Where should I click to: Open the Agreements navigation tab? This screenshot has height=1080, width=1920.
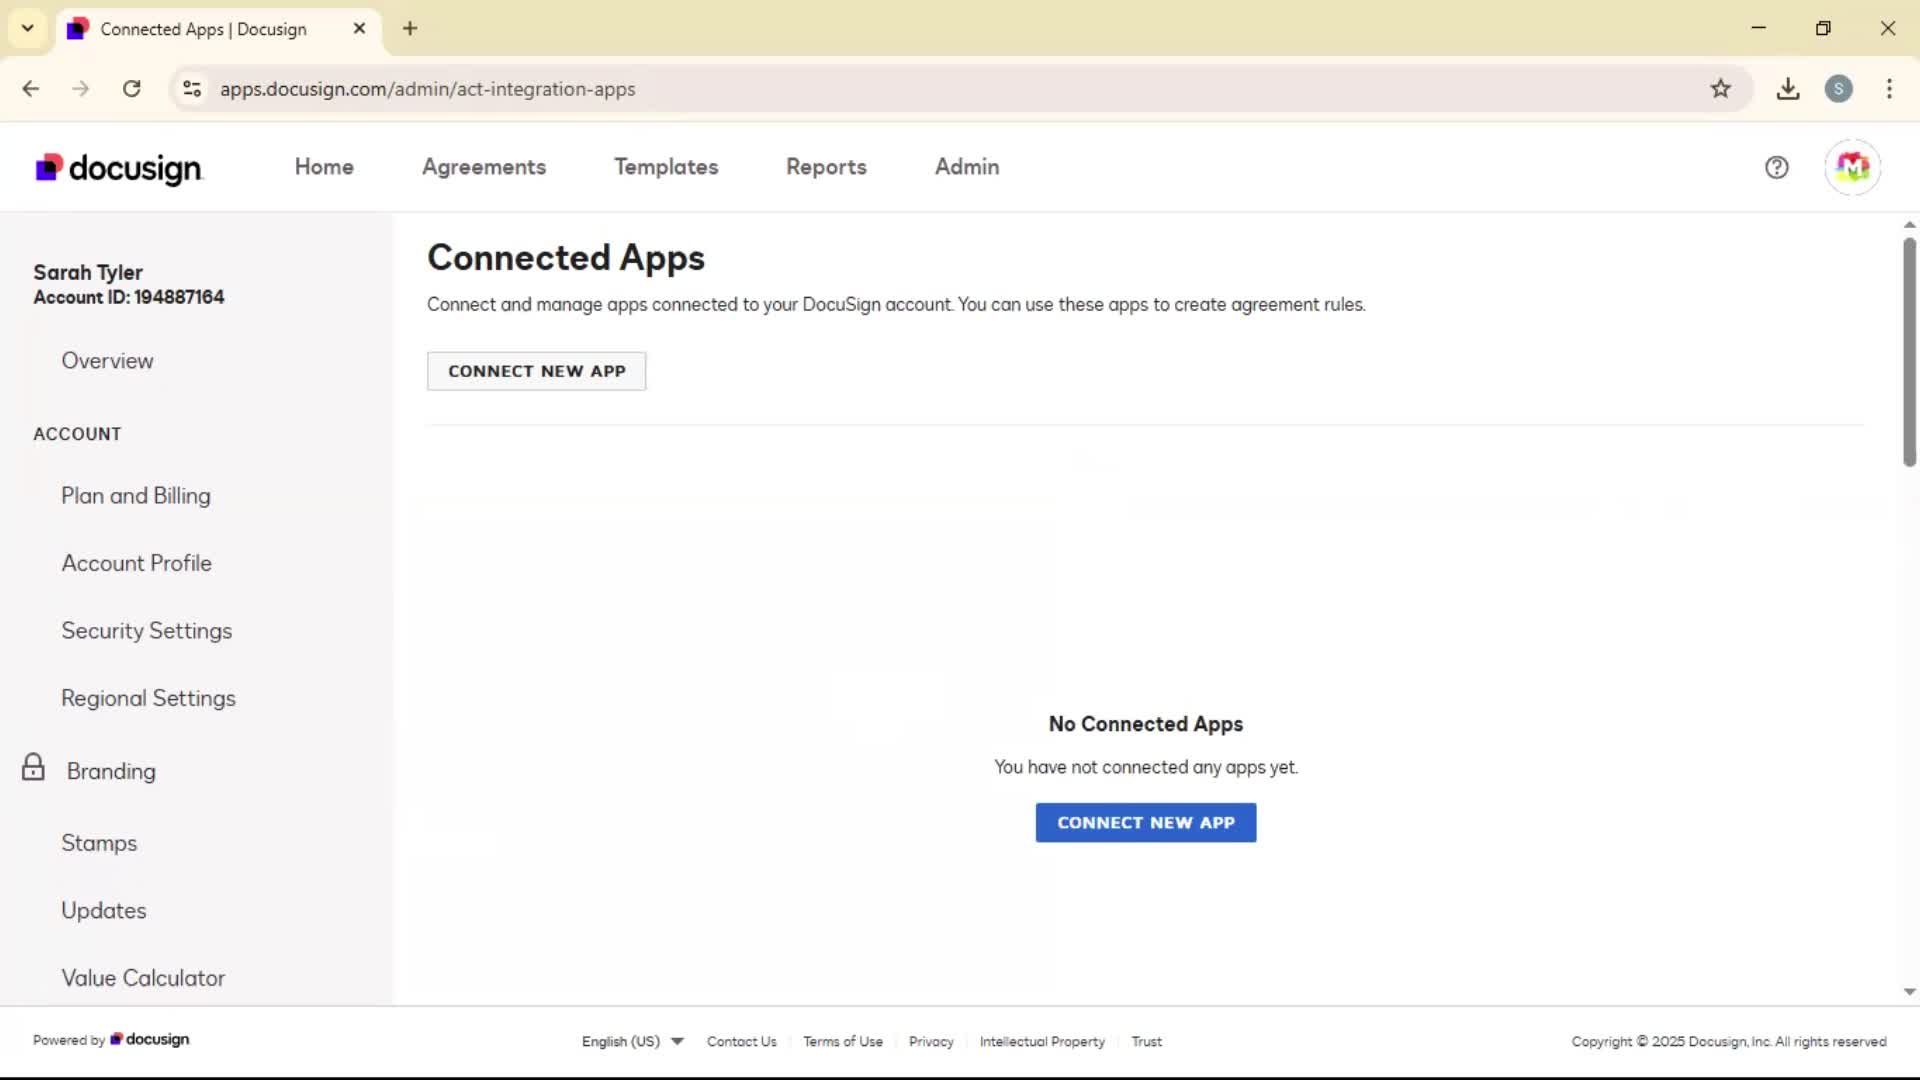(484, 167)
